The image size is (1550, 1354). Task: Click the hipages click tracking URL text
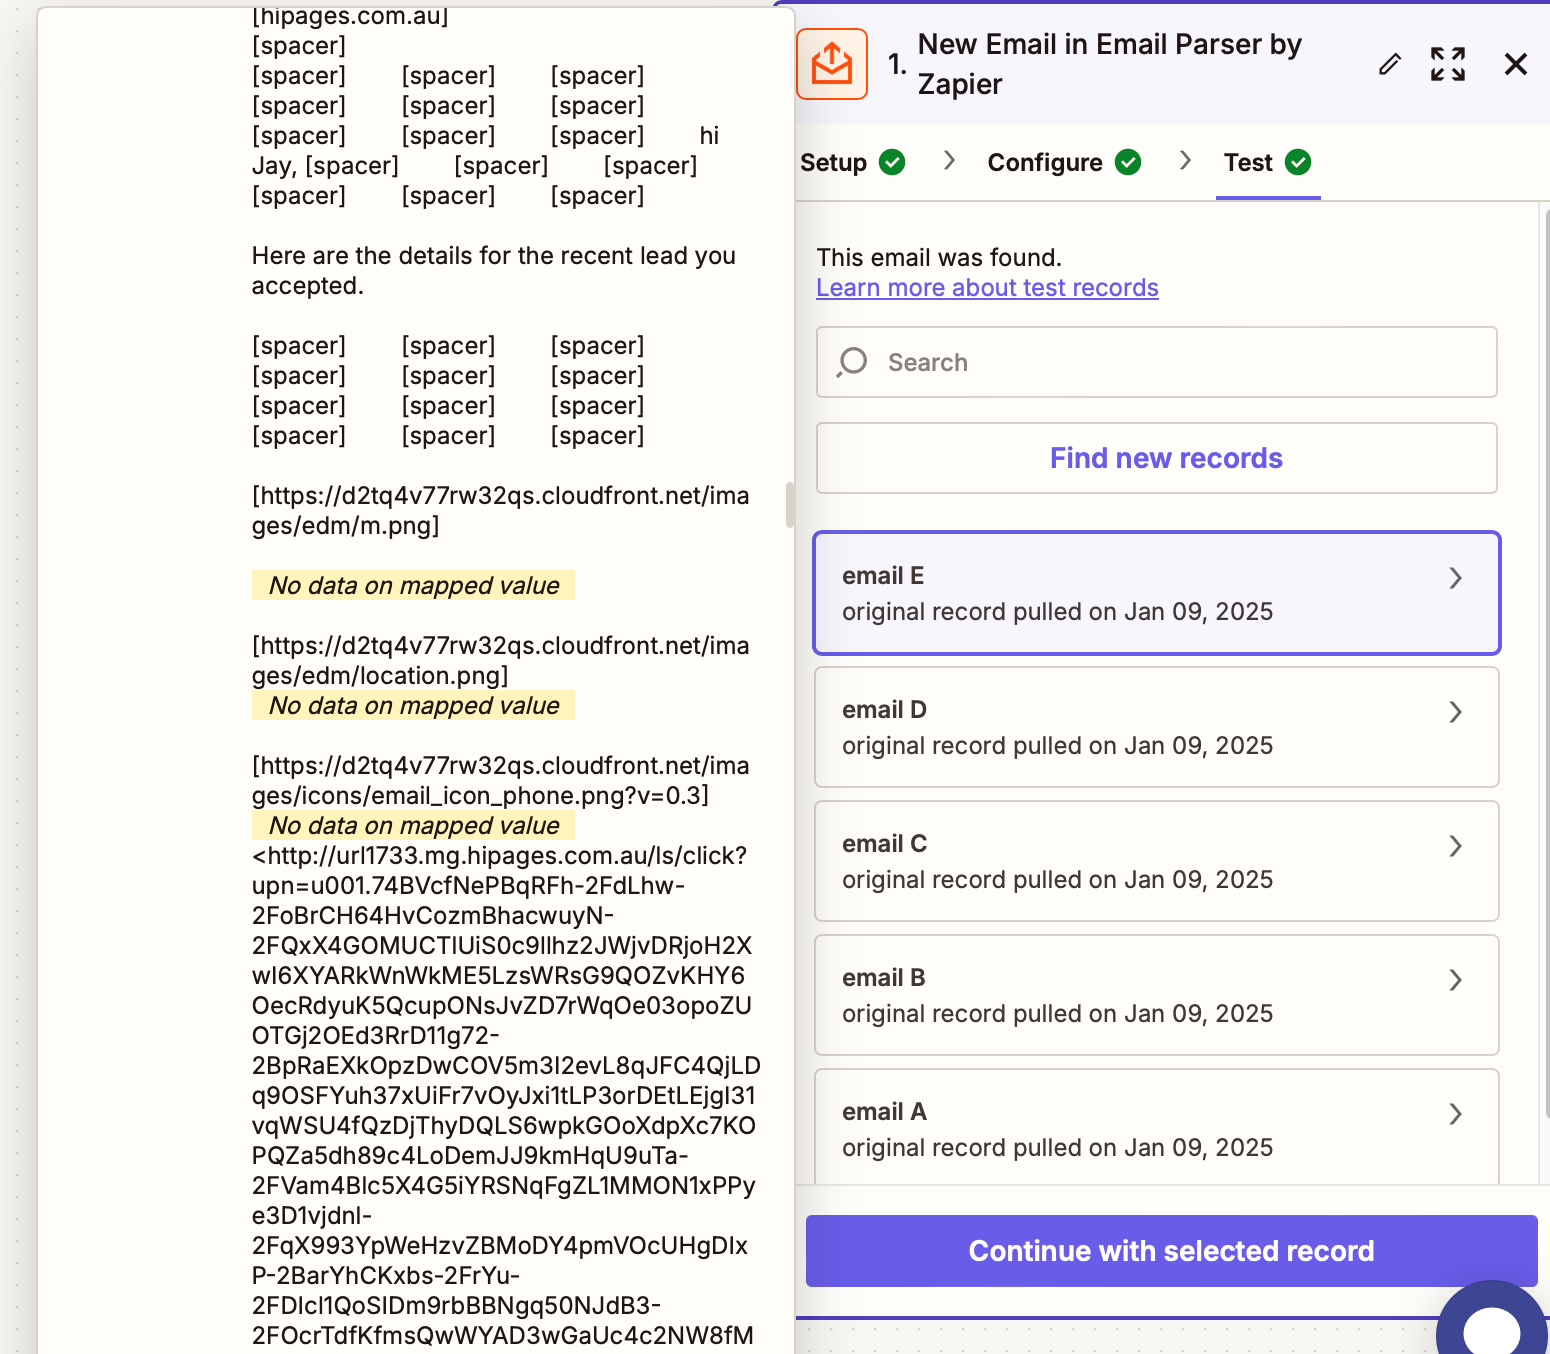pyautogui.click(x=505, y=1096)
